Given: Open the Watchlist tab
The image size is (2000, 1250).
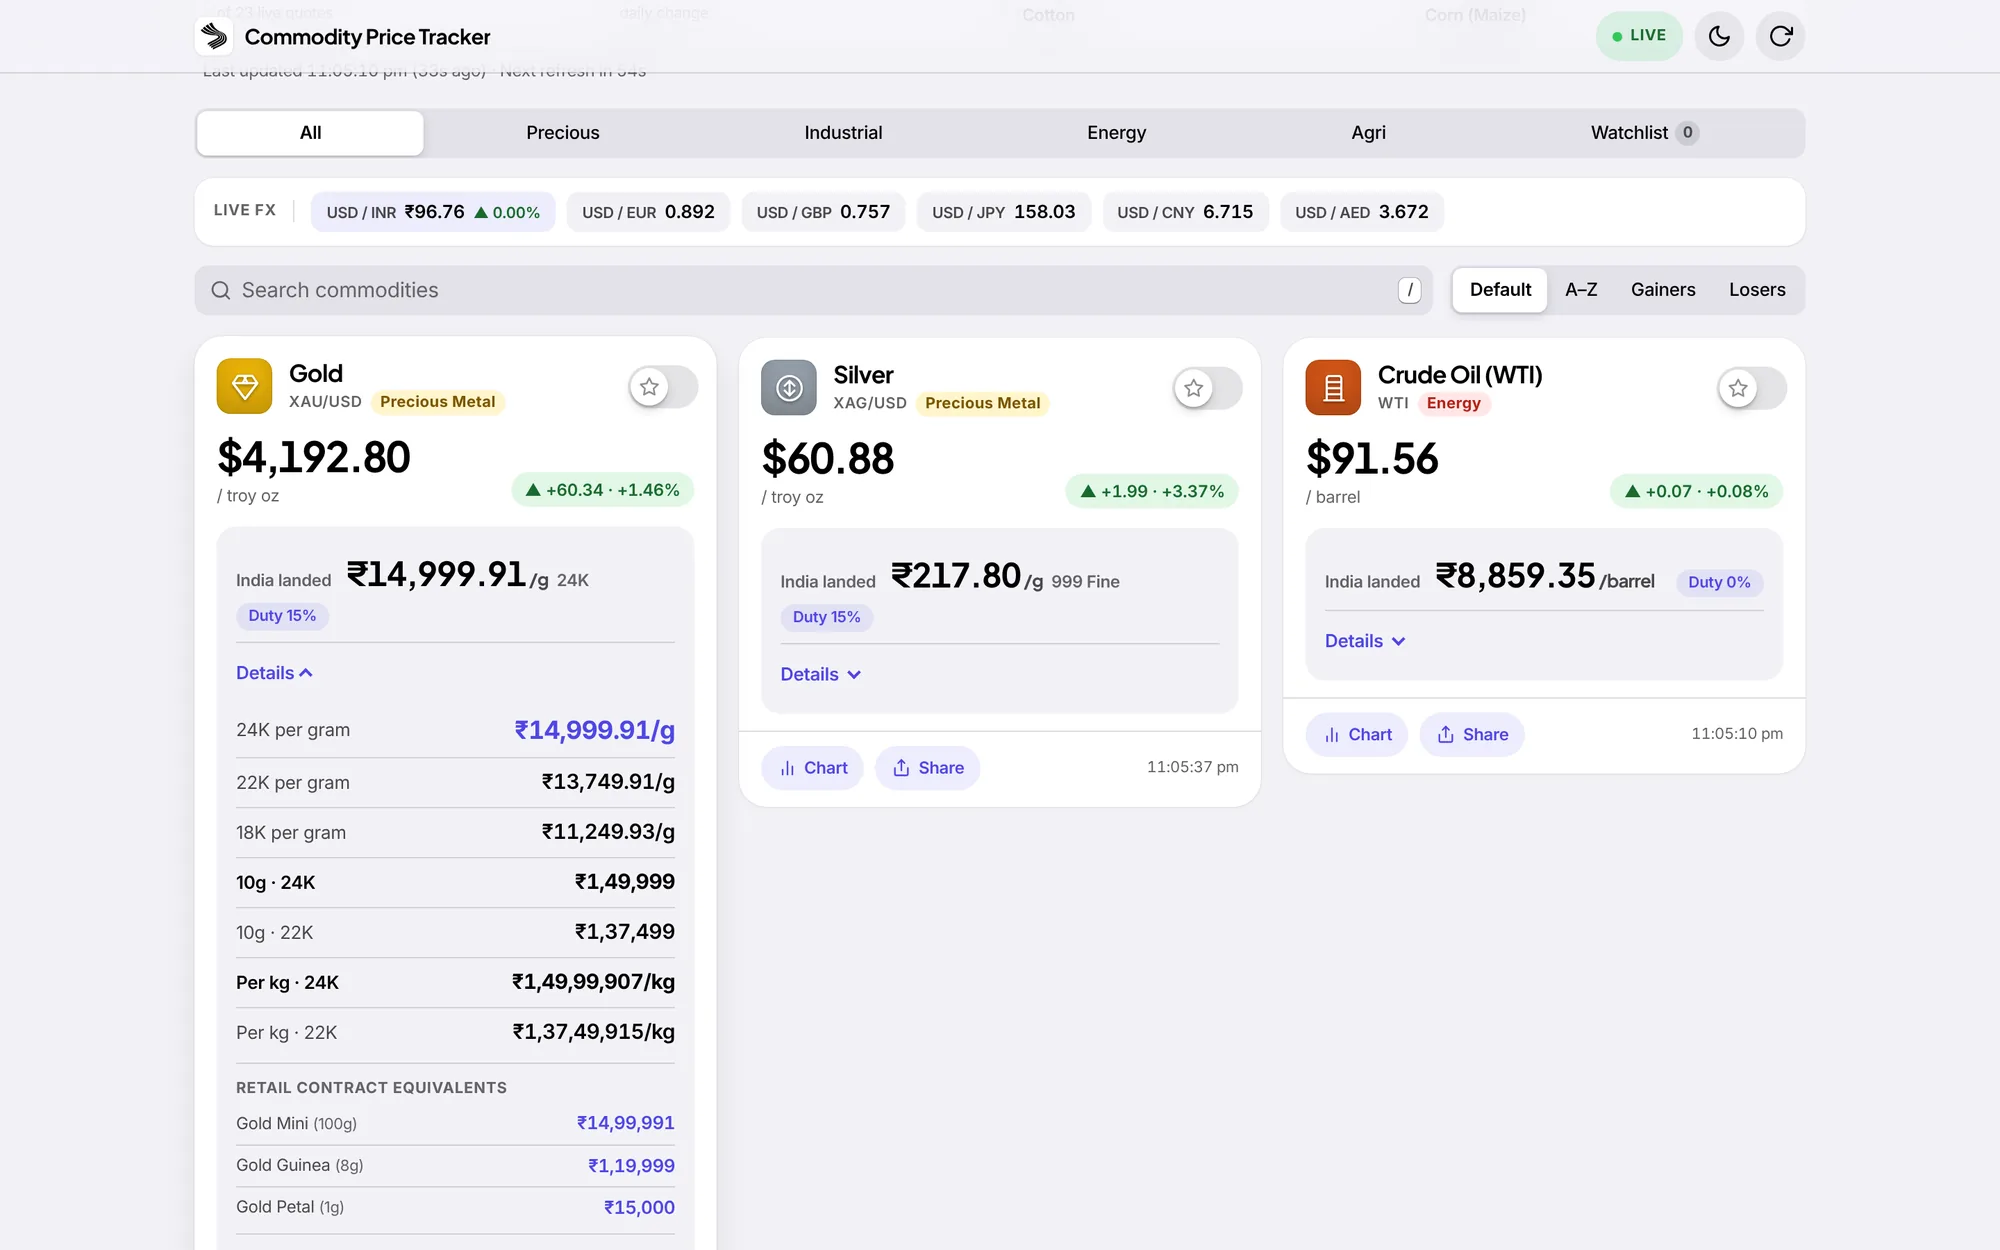Looking at the screenshot, I should click(1644, 133).
